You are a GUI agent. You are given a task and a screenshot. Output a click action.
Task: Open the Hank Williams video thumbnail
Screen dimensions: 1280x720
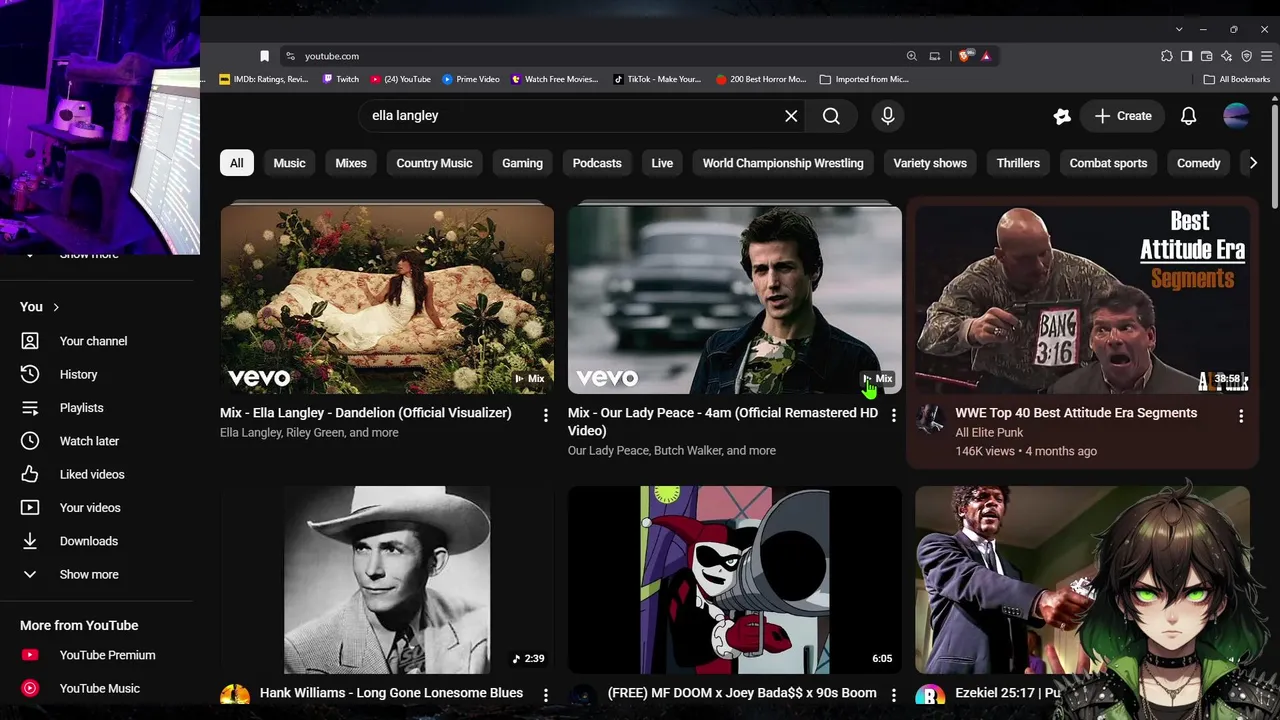(387, 580)
